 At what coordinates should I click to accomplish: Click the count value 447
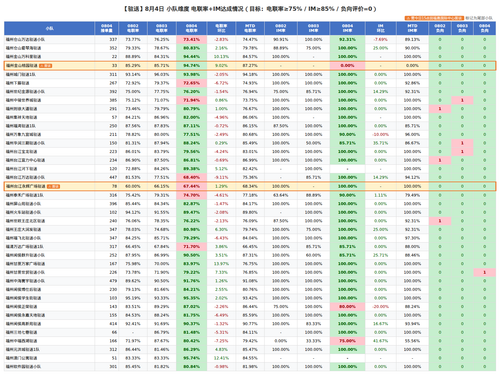click(113, 177)
